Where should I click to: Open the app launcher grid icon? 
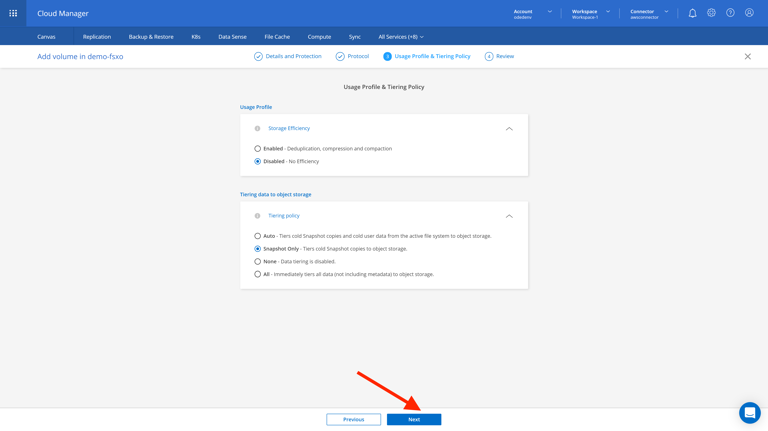pyautogui.click(x=13, y=13)
